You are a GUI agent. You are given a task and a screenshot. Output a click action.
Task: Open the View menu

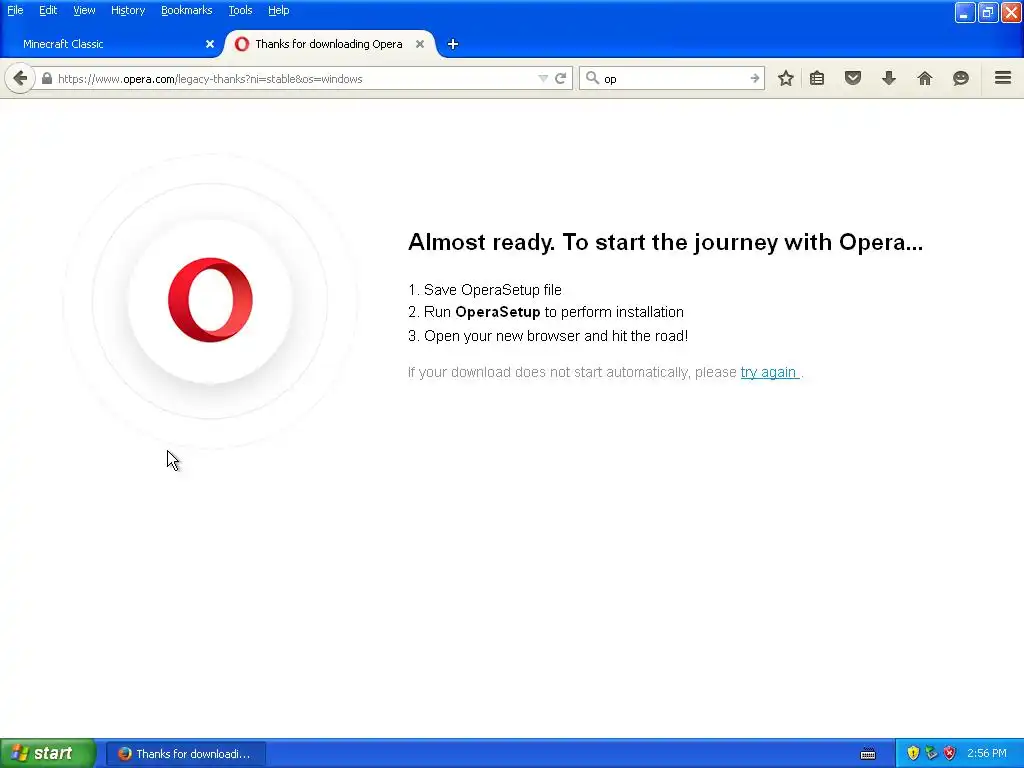(84, 10)
